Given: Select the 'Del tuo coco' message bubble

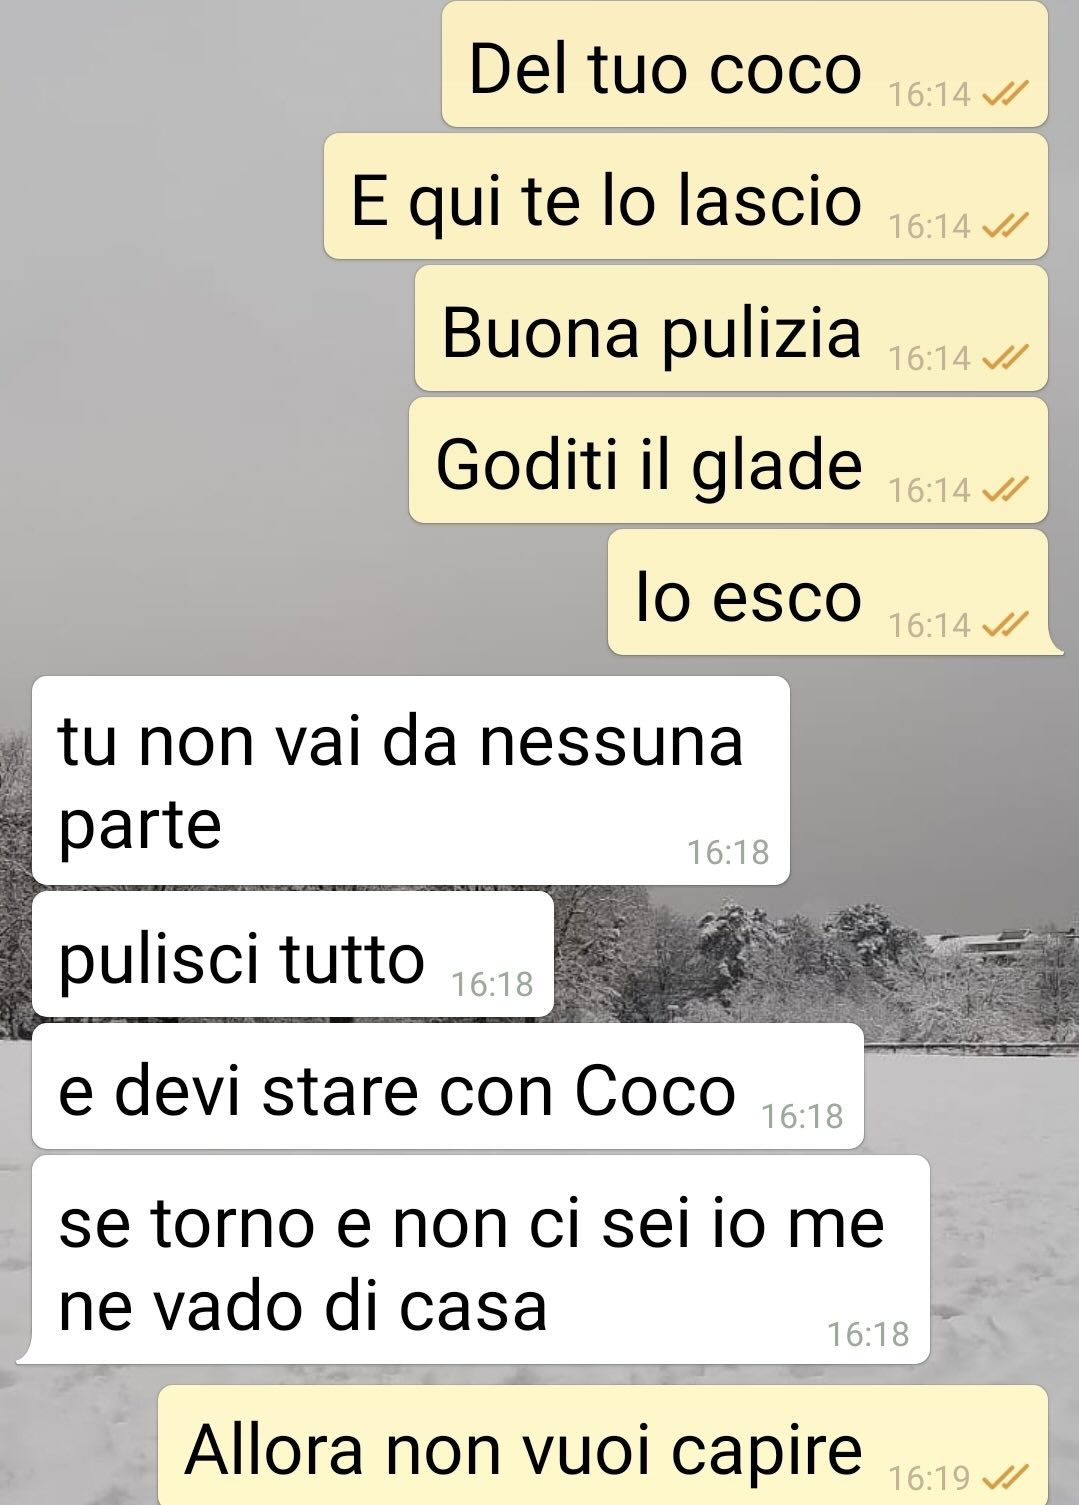Looking at the screenshot, I should [x=745, y=64].
